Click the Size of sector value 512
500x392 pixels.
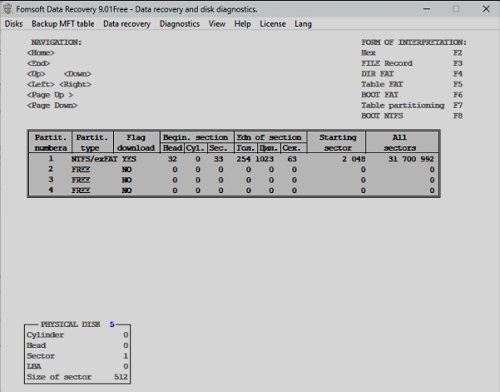point(121,377)
